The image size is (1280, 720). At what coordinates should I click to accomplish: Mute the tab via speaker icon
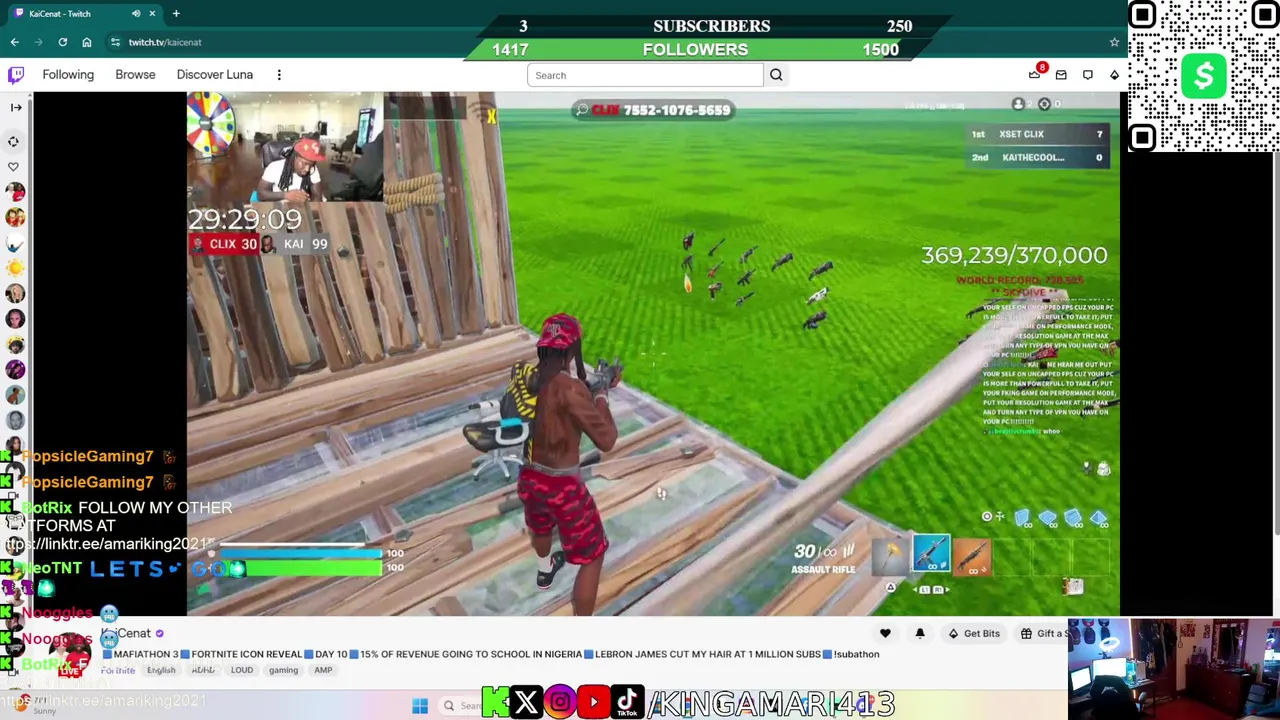pyautogui.click(x=136, y=14)
